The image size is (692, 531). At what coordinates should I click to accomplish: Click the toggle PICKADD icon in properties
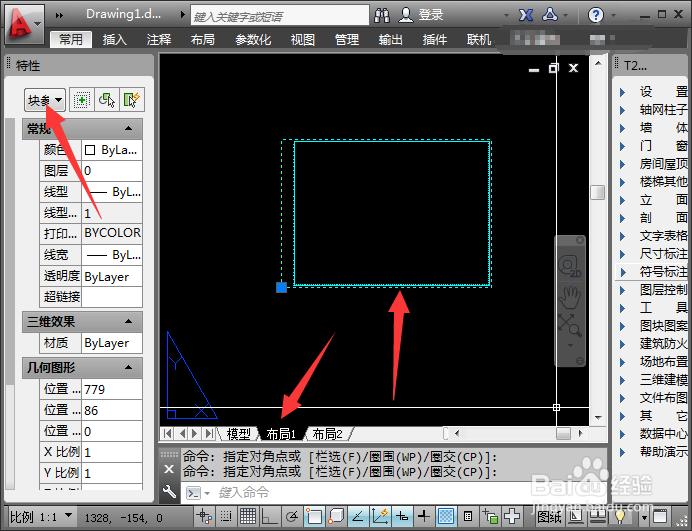point(82,100)
